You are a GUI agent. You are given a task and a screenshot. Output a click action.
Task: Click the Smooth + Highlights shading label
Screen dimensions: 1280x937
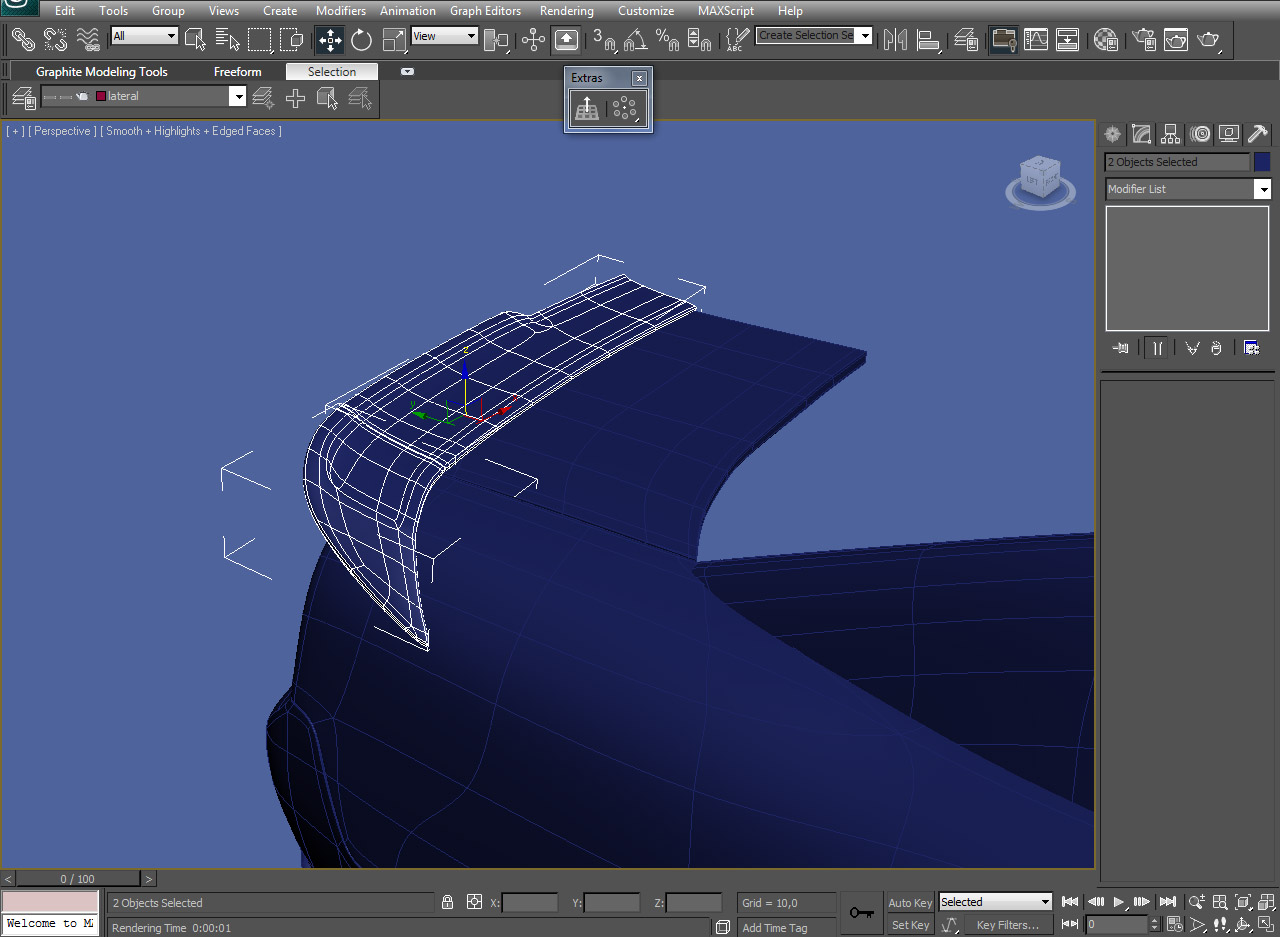(191, 131)
